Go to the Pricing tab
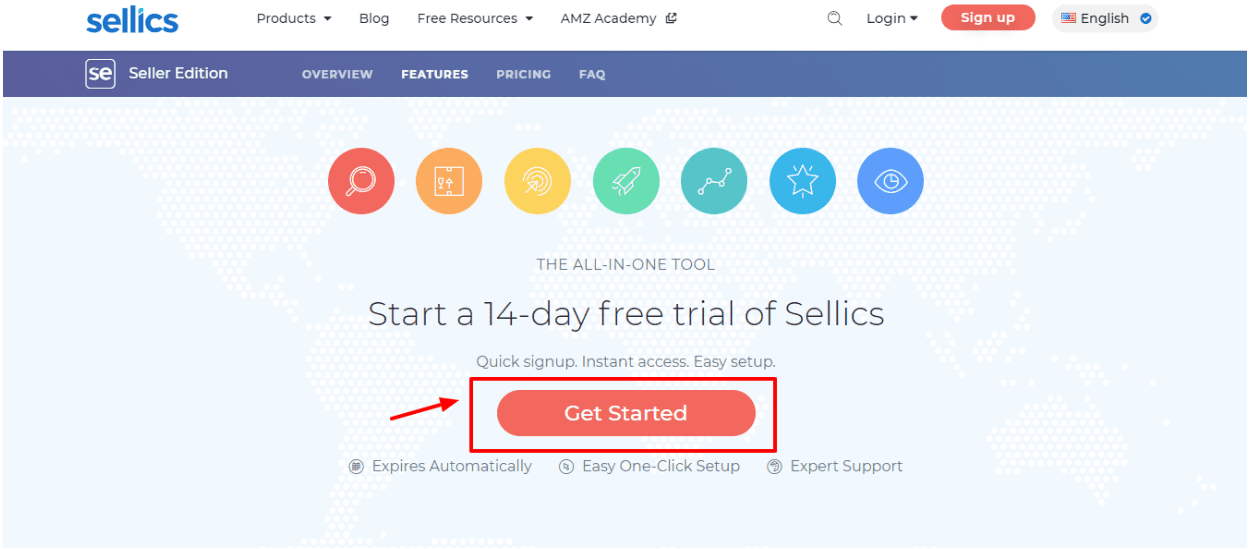The image size is (1249, 549). pos(523,74)
